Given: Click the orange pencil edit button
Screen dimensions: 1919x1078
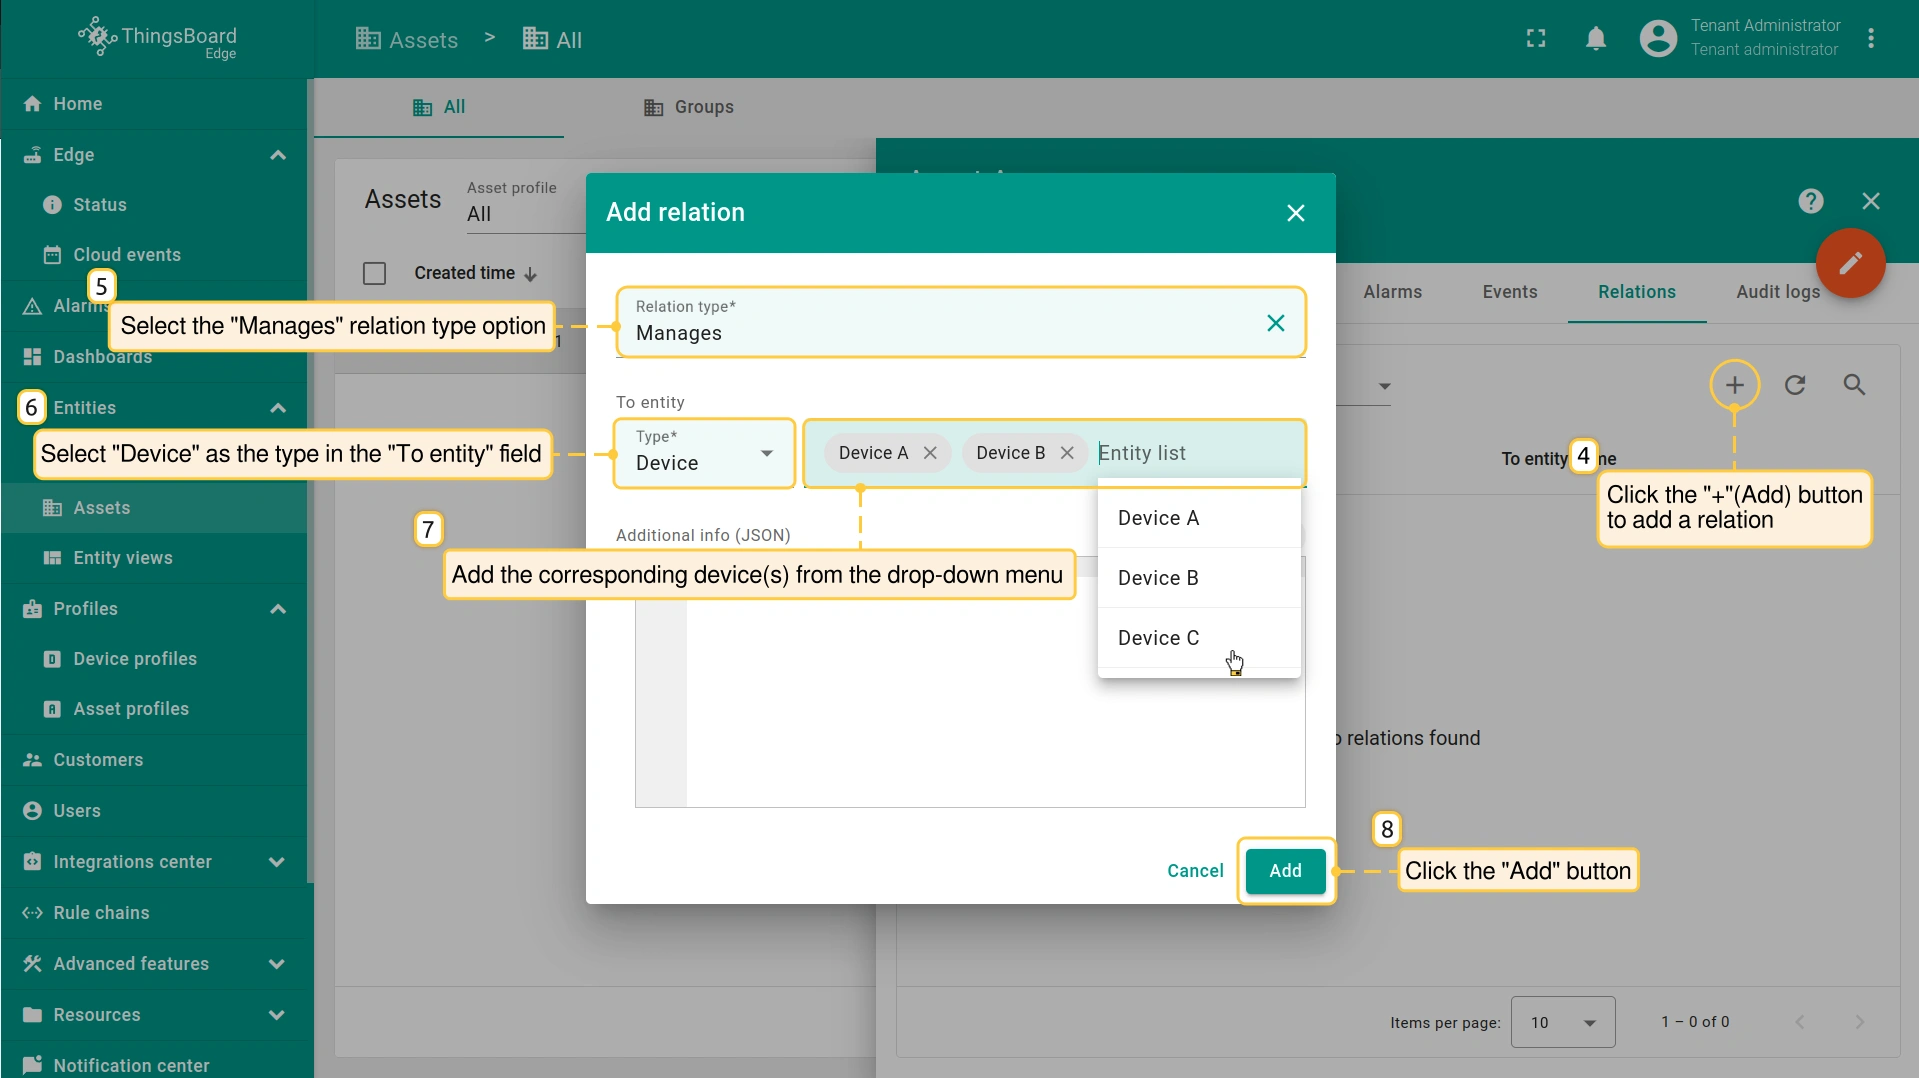Looking at the screenshot, I should coord(1850,264).
